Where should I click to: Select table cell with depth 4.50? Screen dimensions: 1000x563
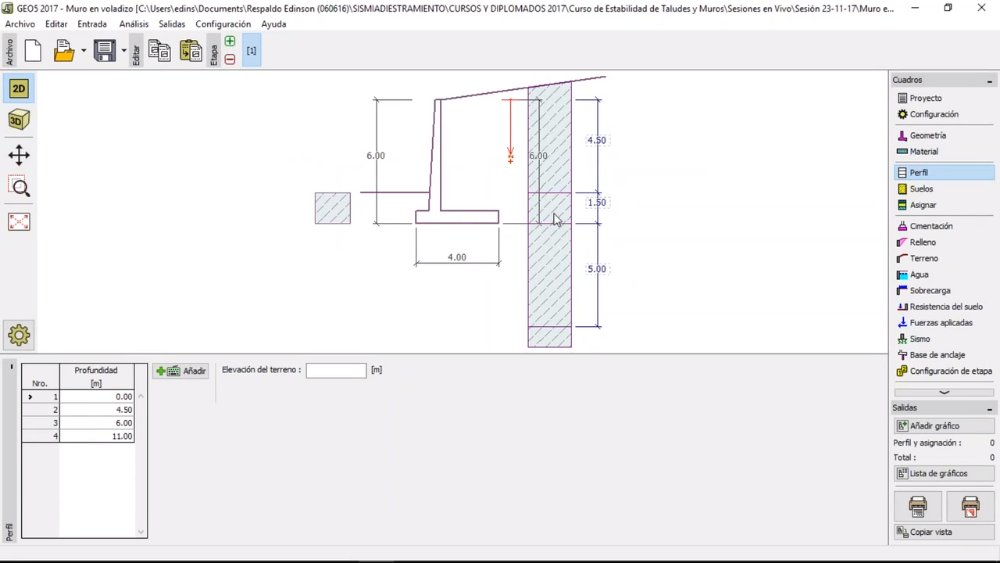[x=97, y=410]
